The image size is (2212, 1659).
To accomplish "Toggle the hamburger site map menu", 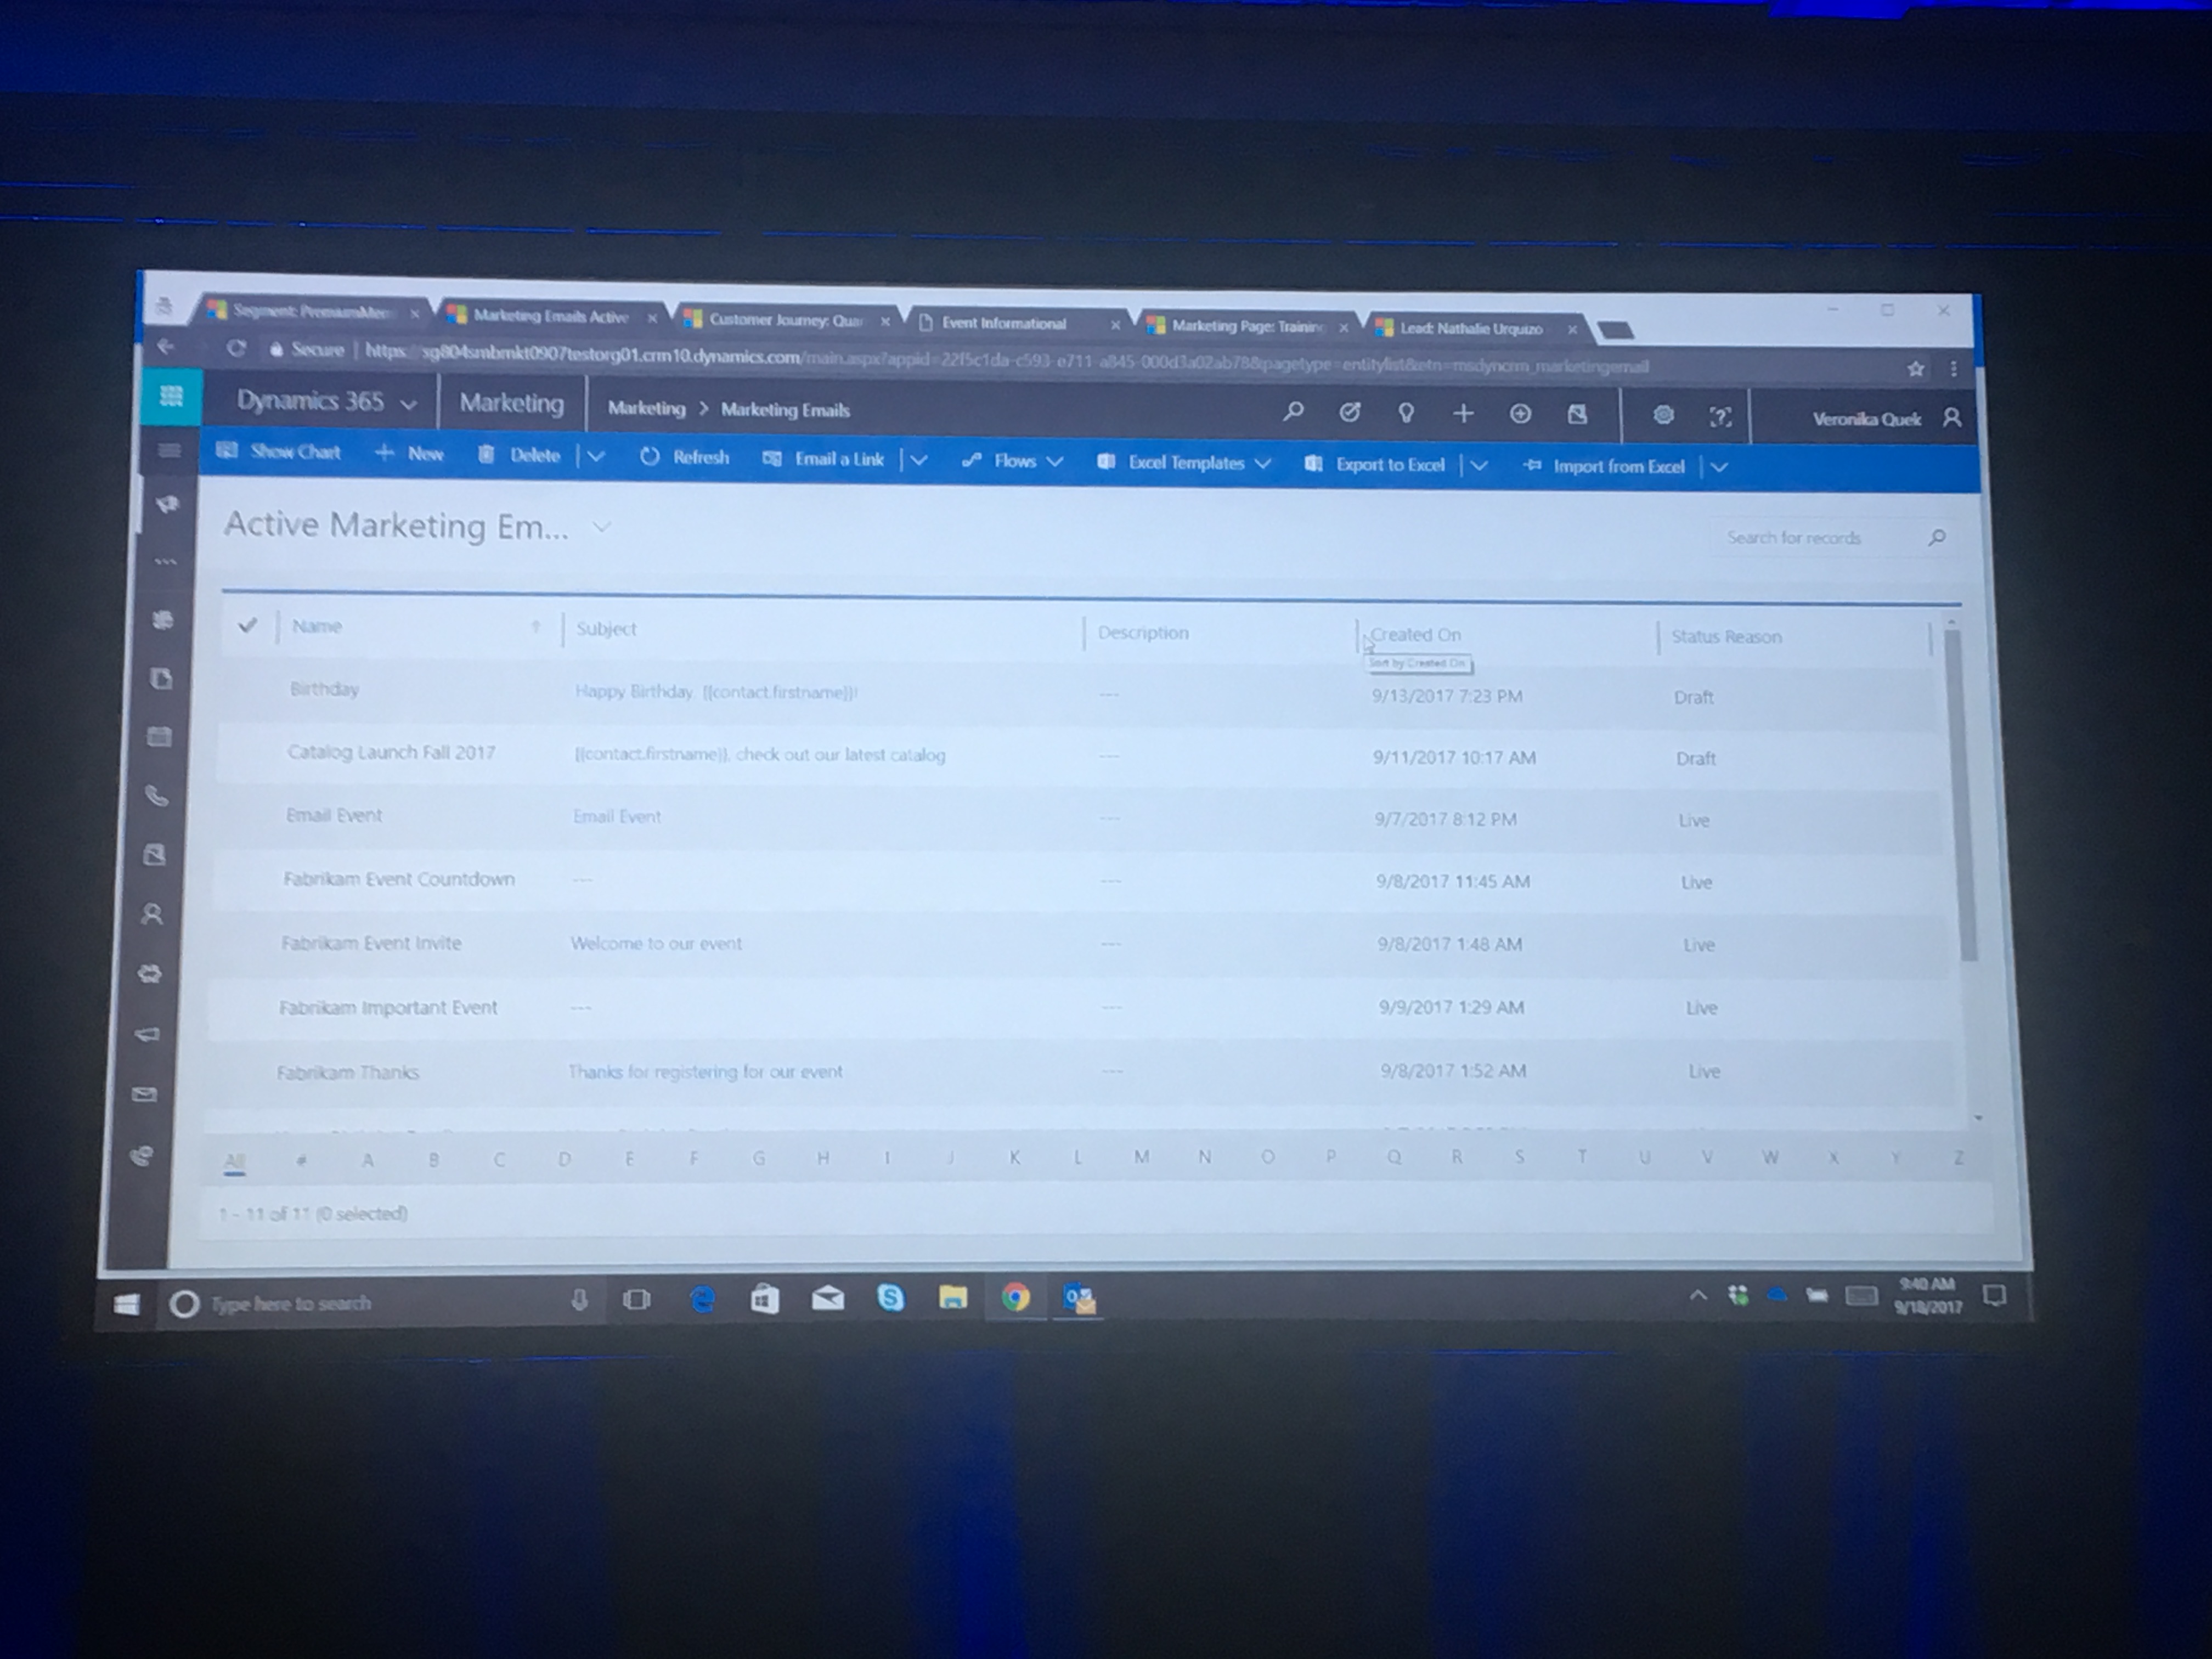I will tap(169, 450).
